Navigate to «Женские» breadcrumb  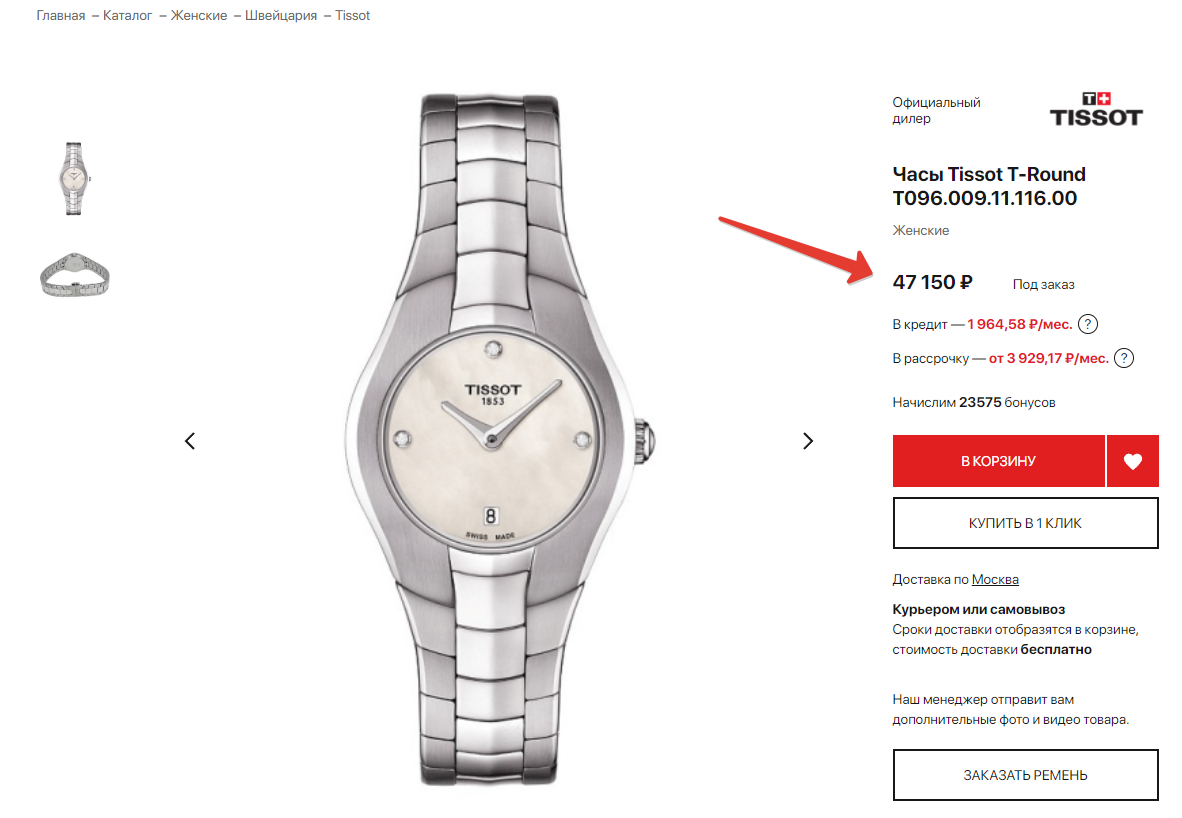[197, 16]
